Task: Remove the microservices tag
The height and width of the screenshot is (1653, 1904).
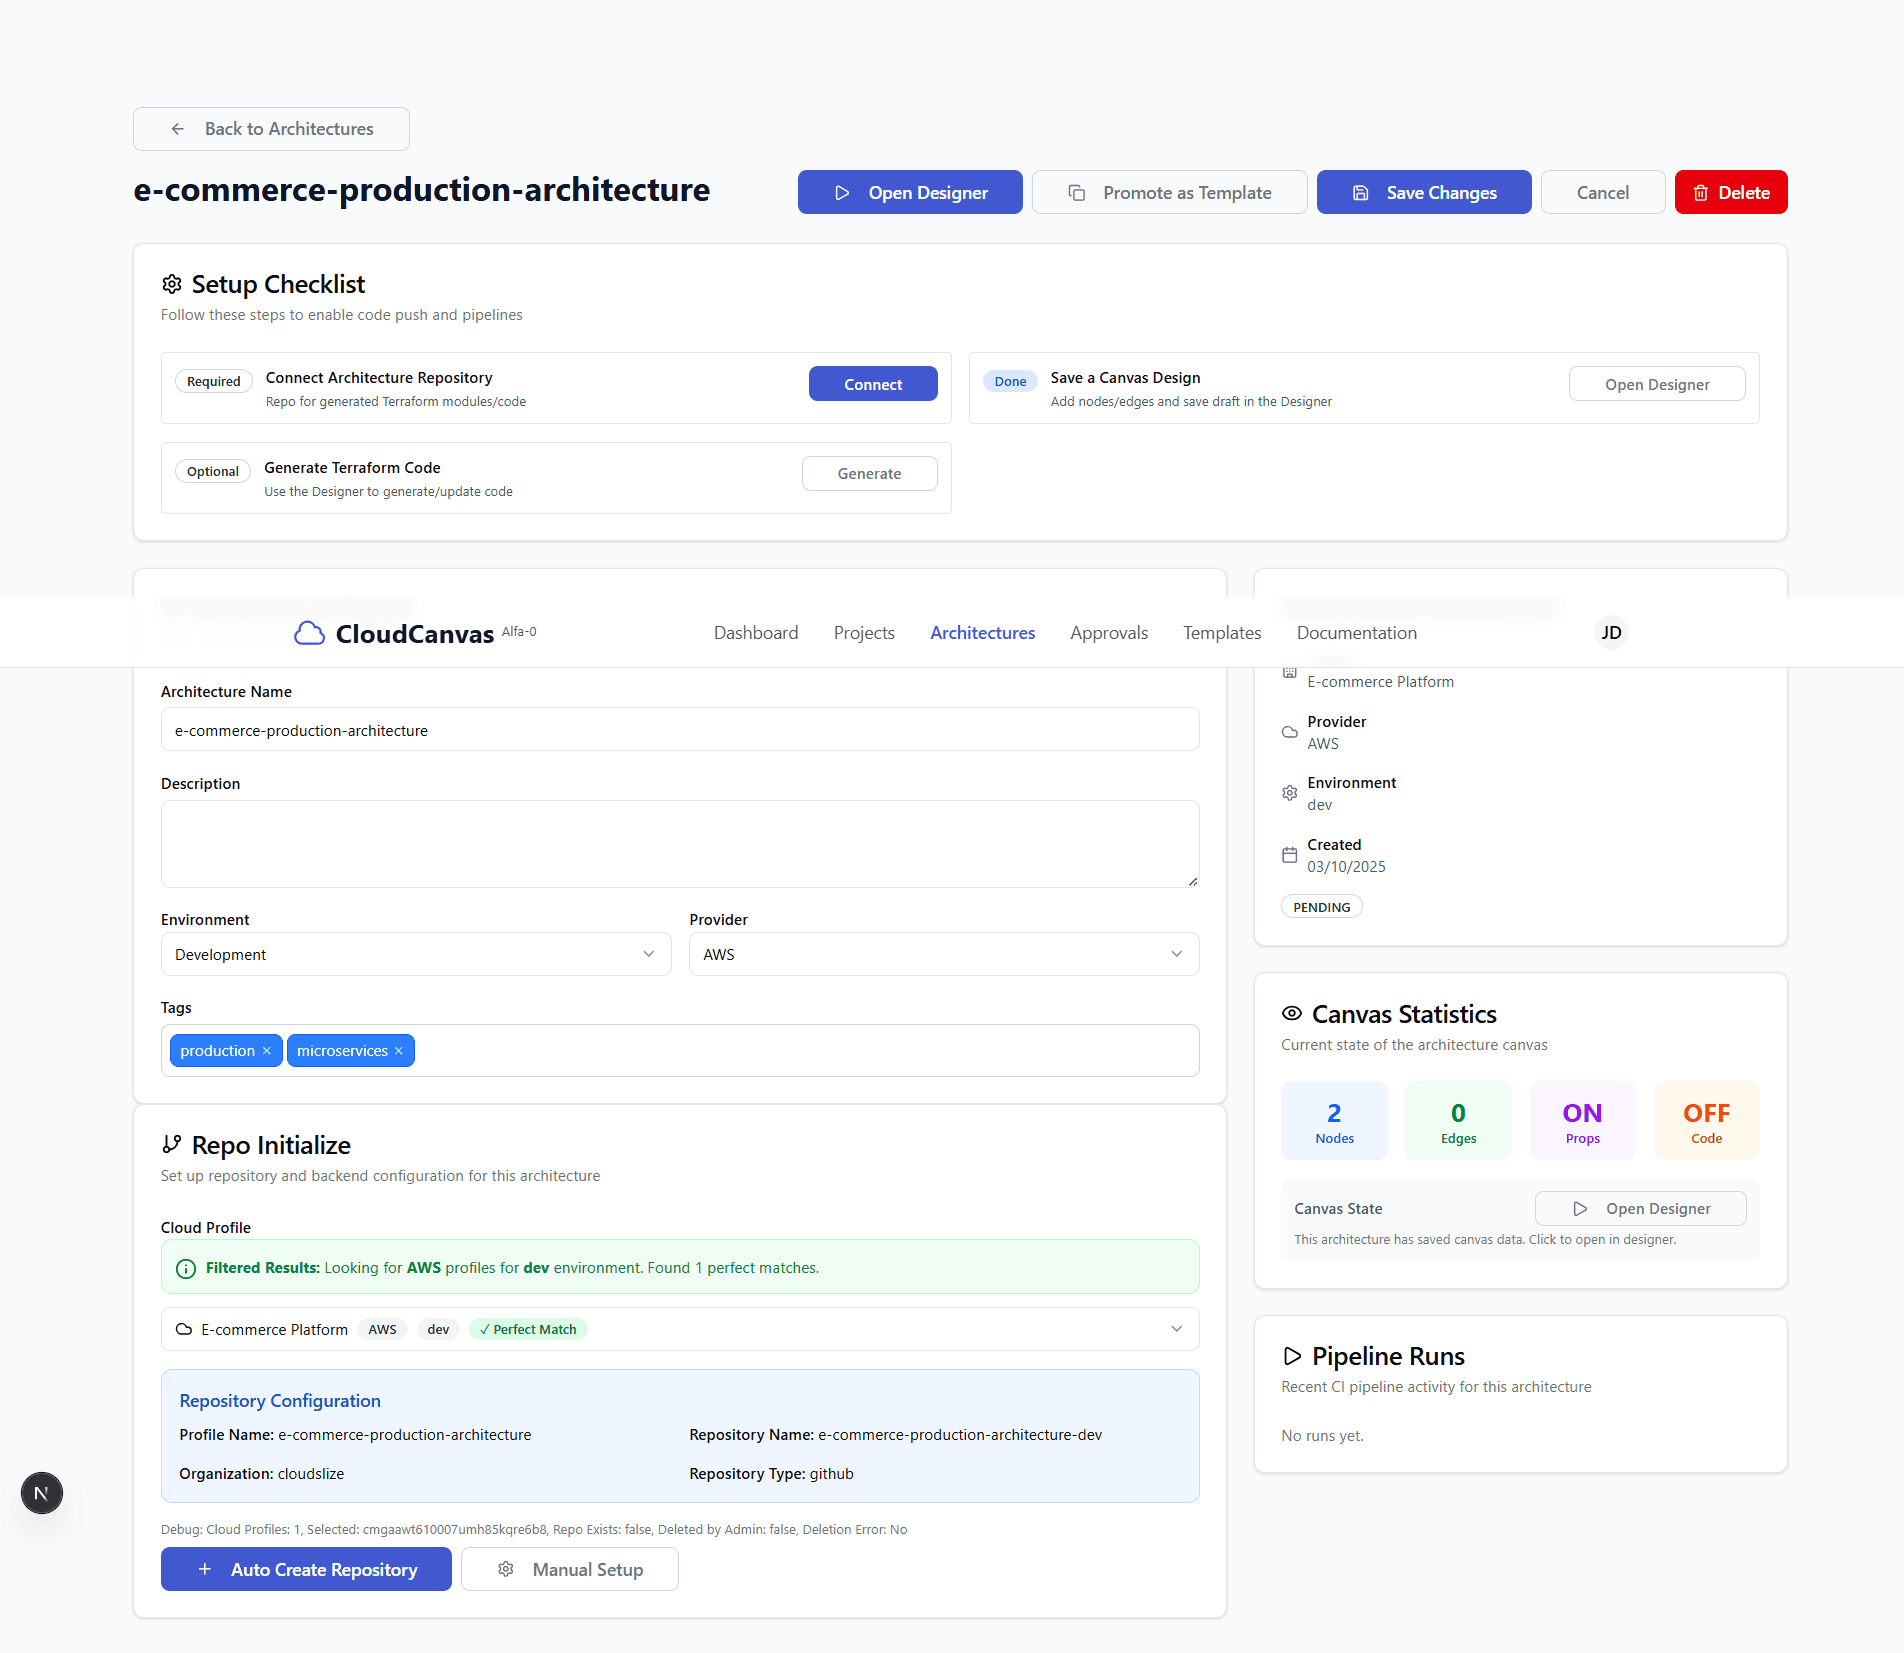Action: tap(398, 1050)
